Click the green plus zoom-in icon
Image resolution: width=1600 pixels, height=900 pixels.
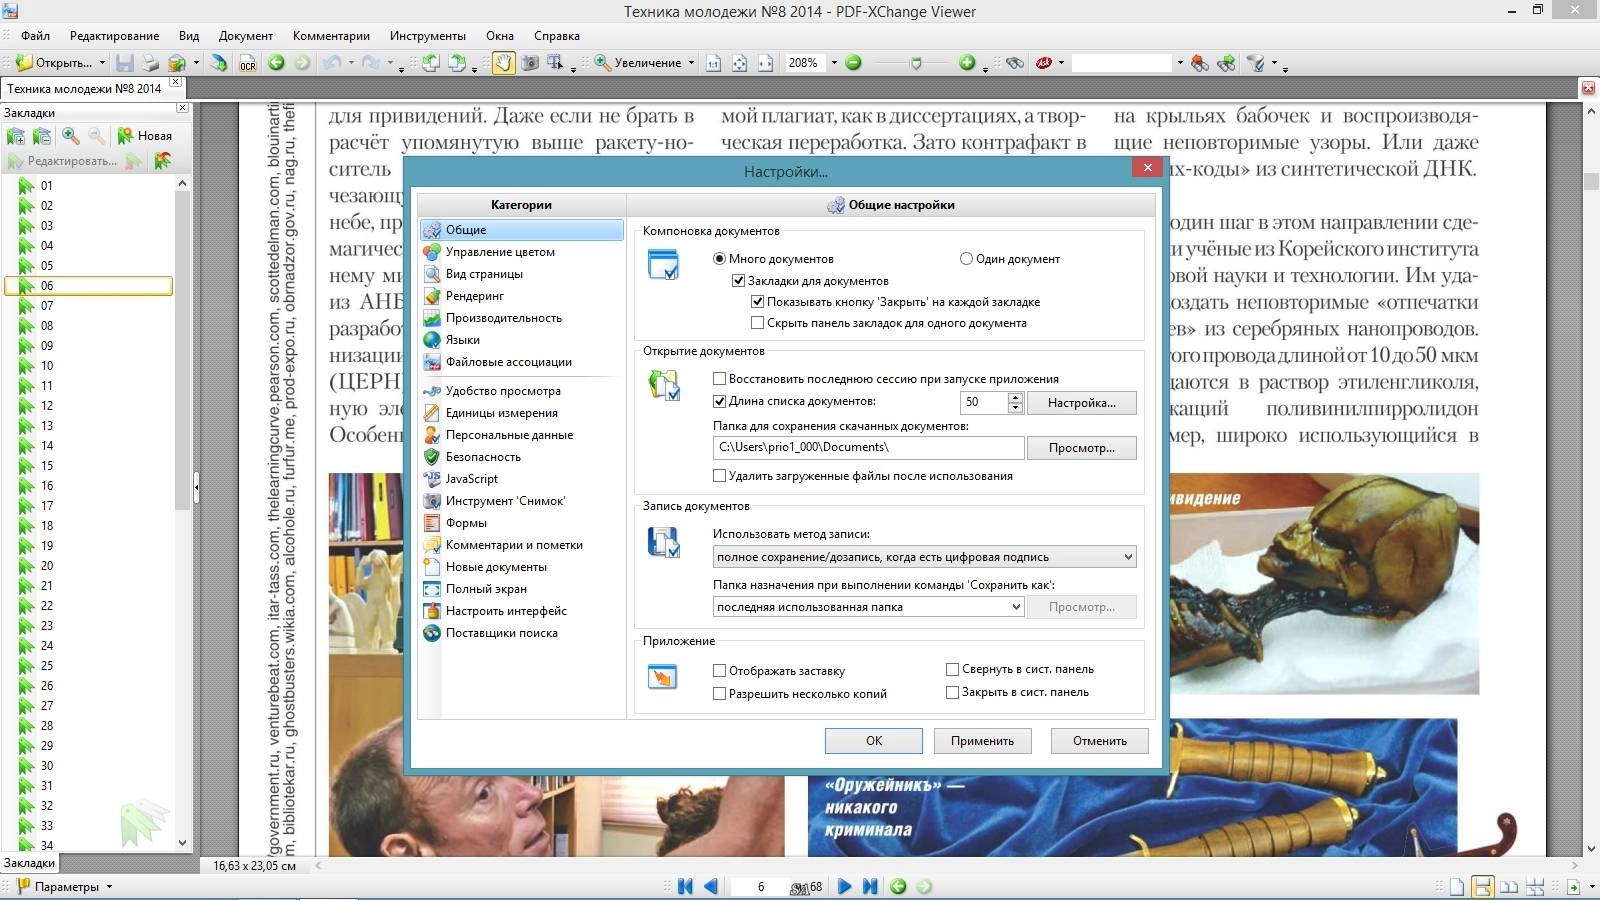pyautogui.click(x=966, y=63)
